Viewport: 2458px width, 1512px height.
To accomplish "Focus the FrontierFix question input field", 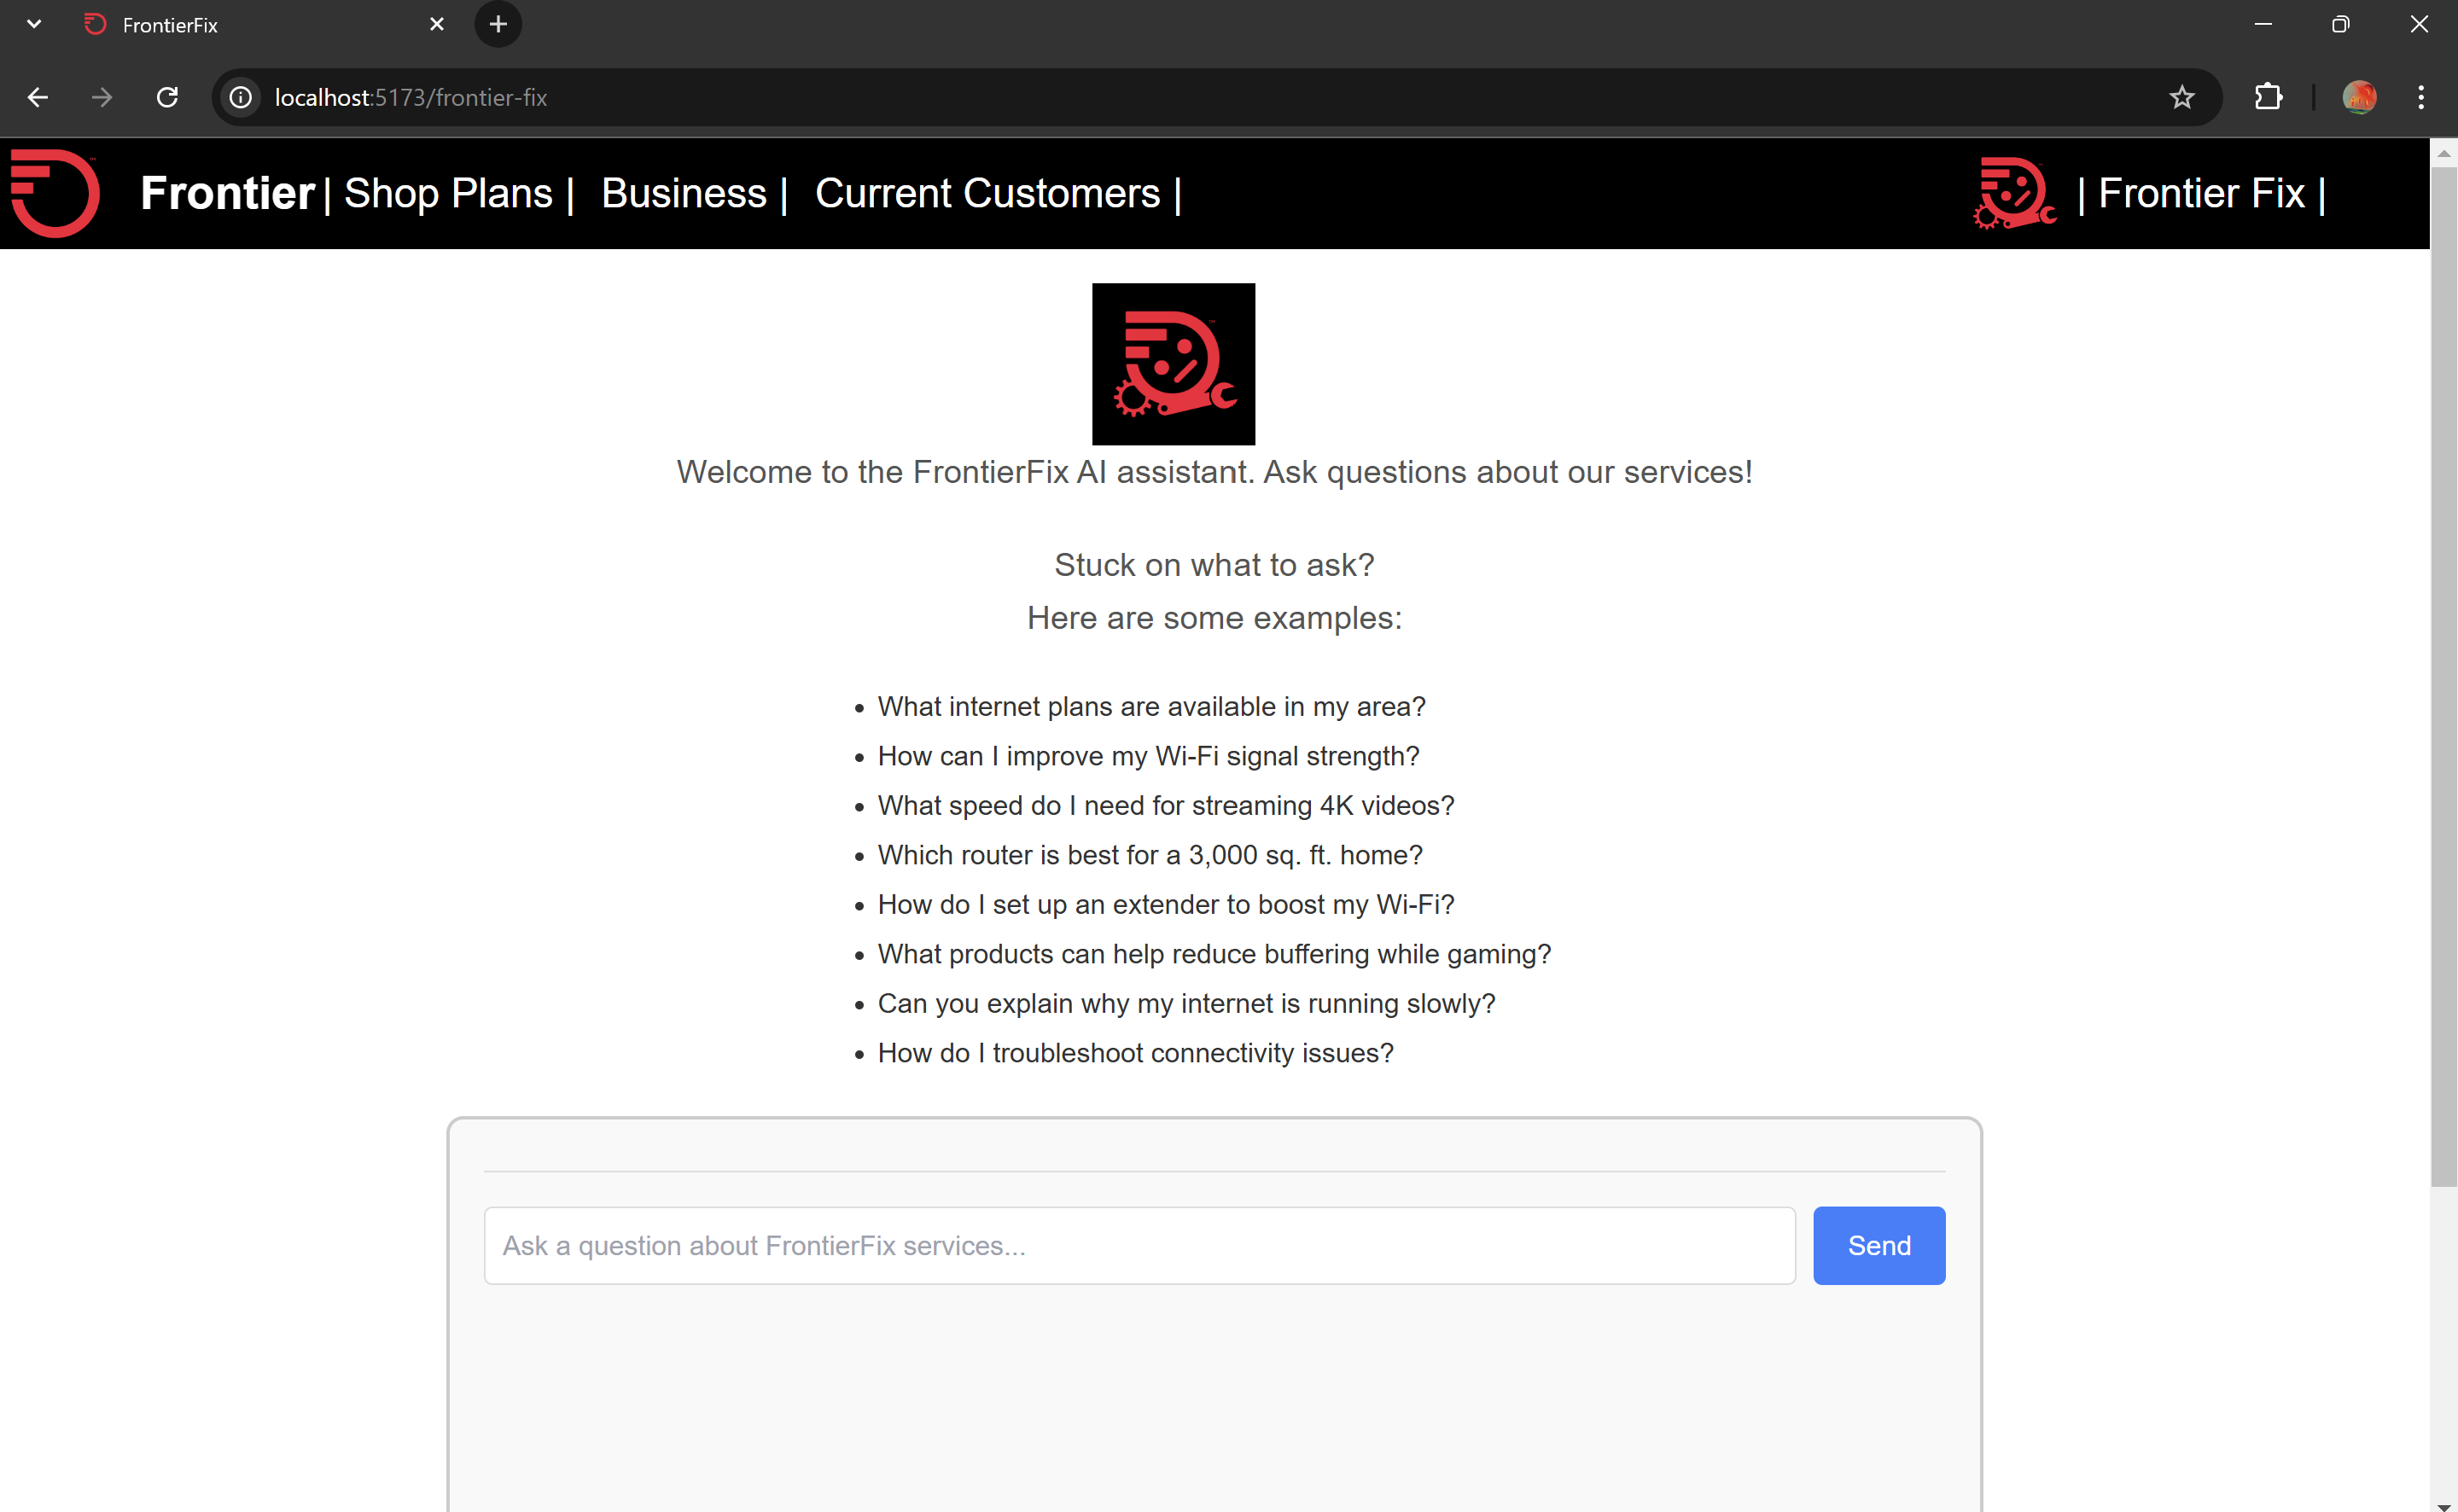I will pos(1139,1245).
